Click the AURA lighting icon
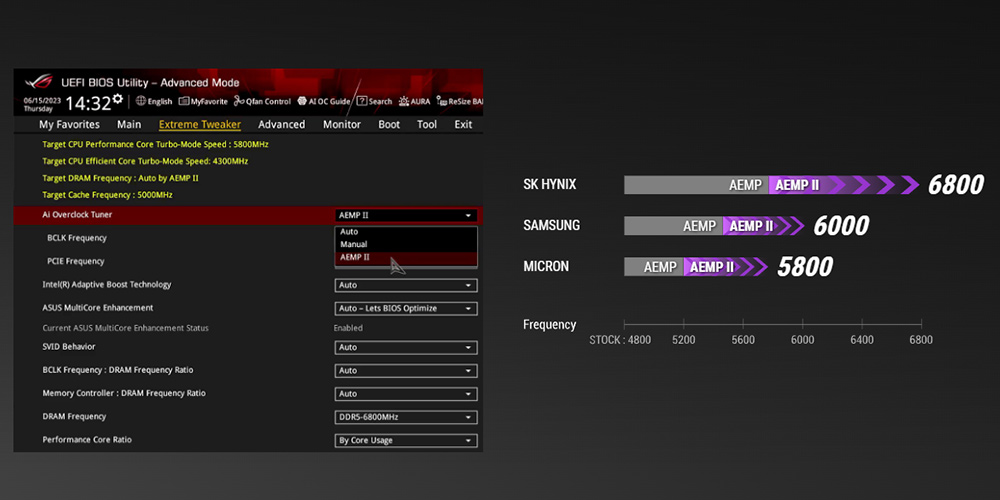This screenshot has width=1000, height=500. pos(404,101)
